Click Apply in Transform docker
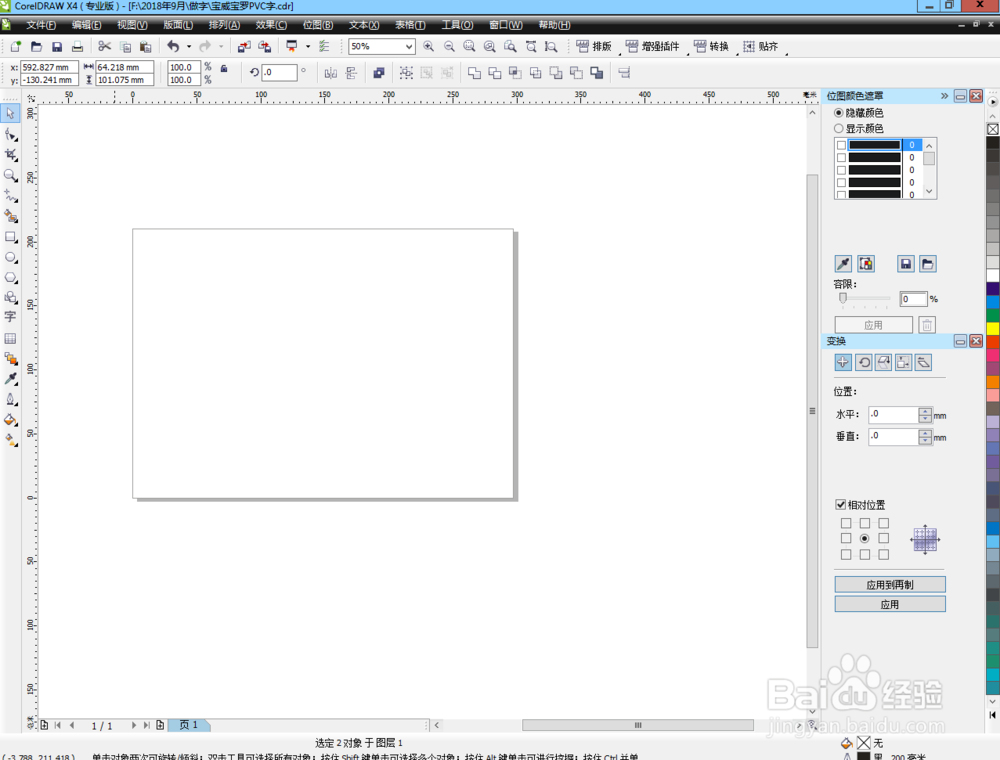Image resolution: width=1000 pixels, height=760 pixels. pos(890,604)
